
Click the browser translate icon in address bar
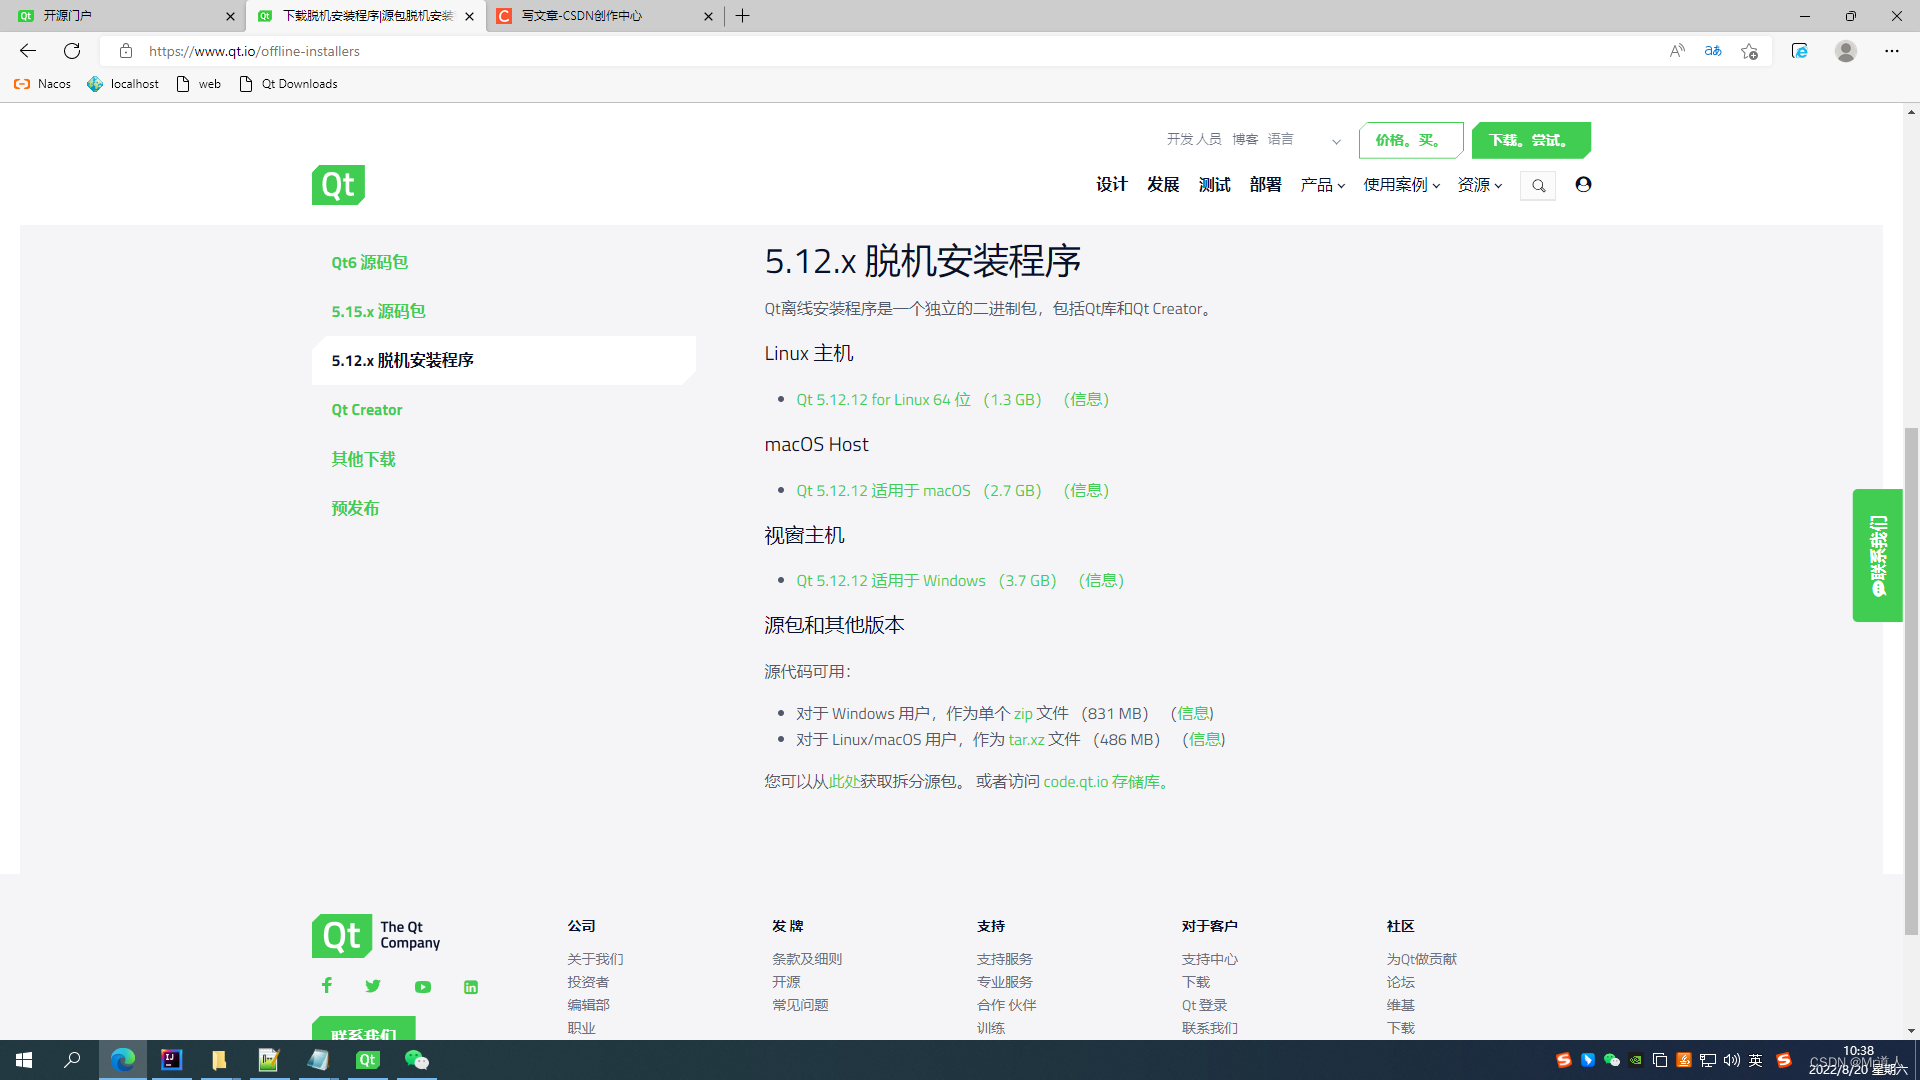(1713, 51)
